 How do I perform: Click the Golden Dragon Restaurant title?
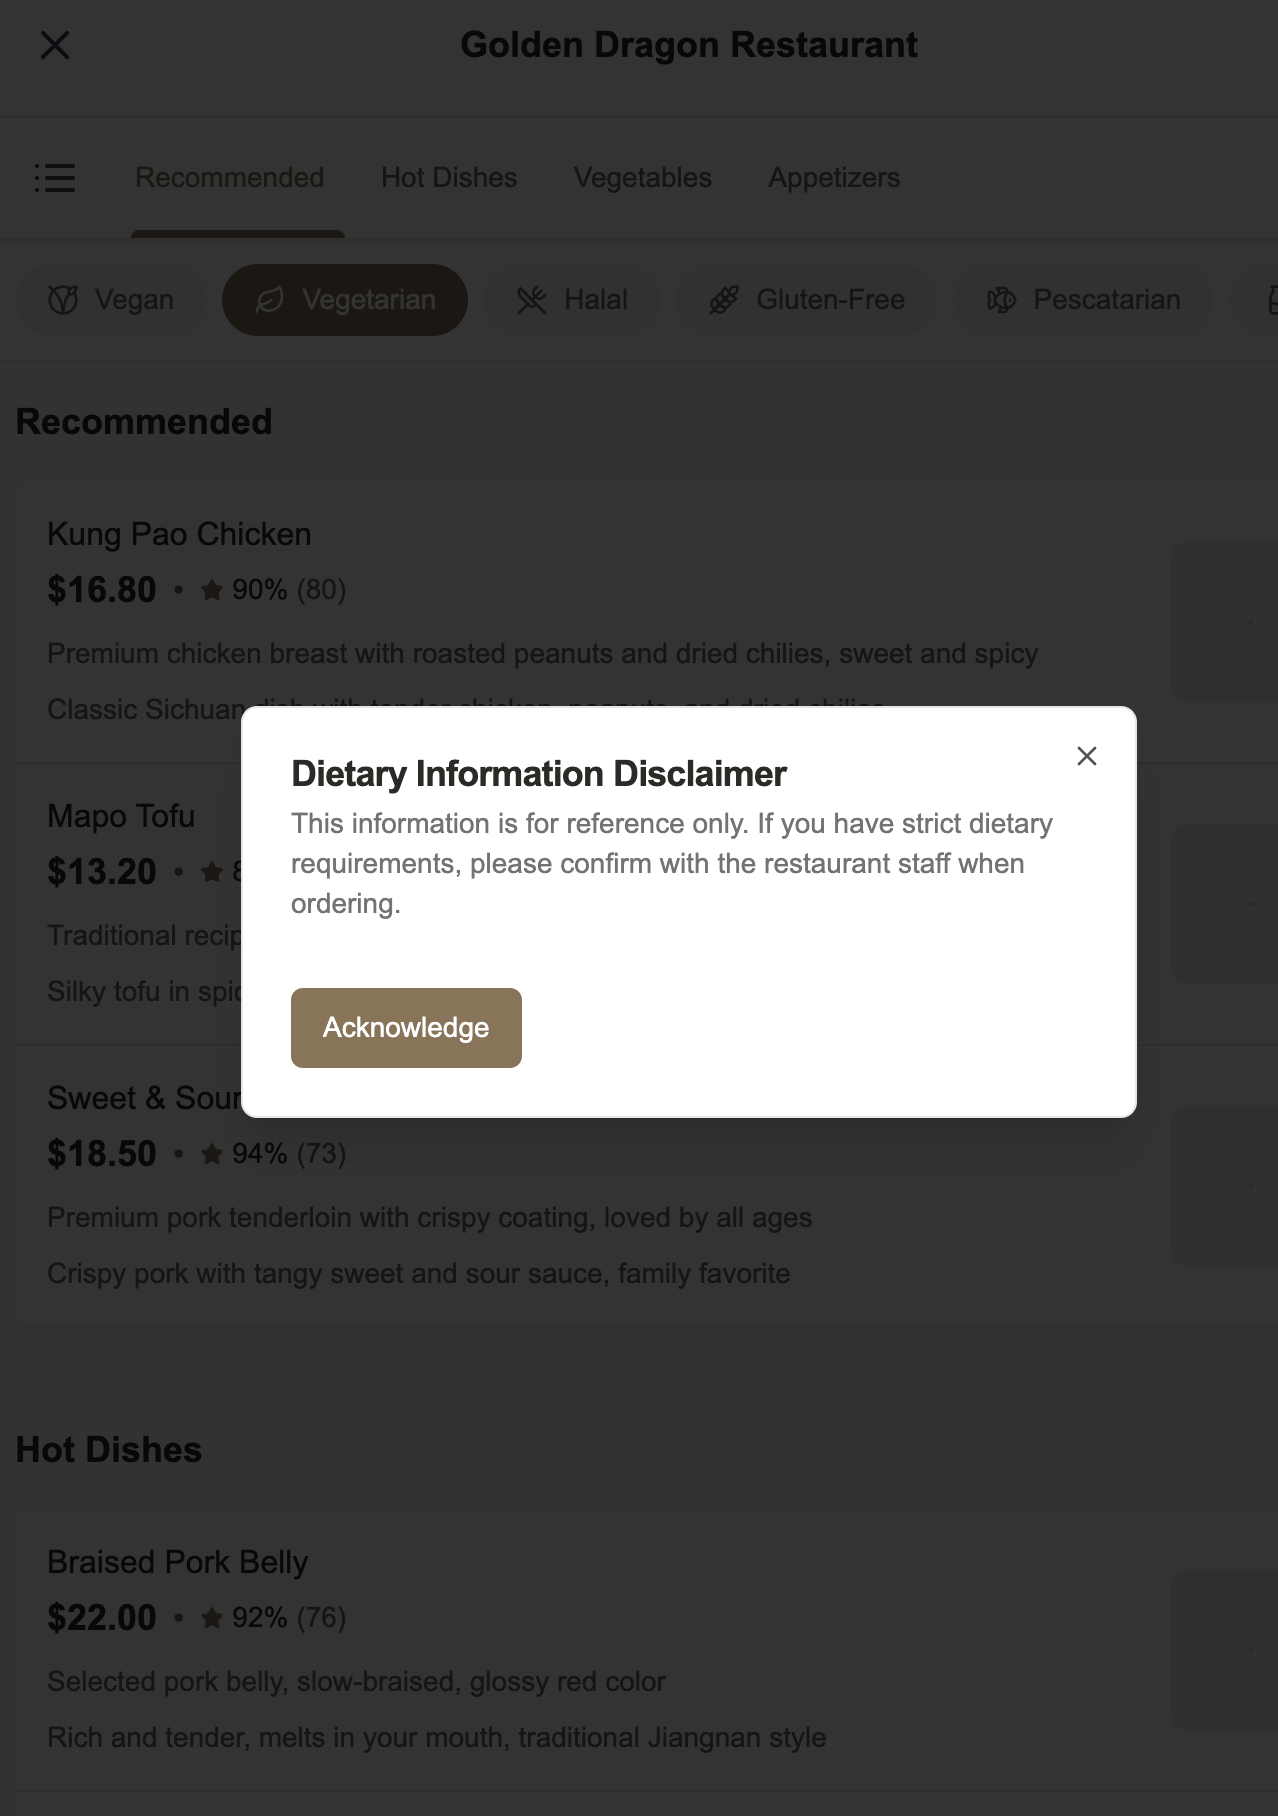(x=689, y=45)
